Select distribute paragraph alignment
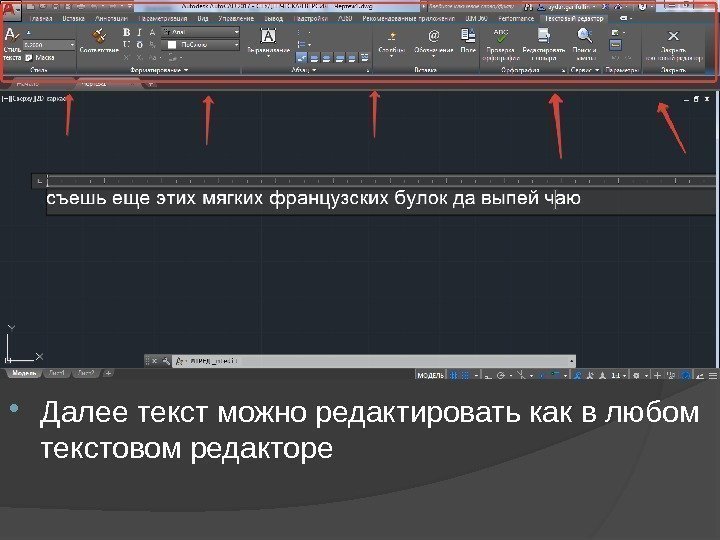This screenshot has height=540, width=720. (364, 57)
